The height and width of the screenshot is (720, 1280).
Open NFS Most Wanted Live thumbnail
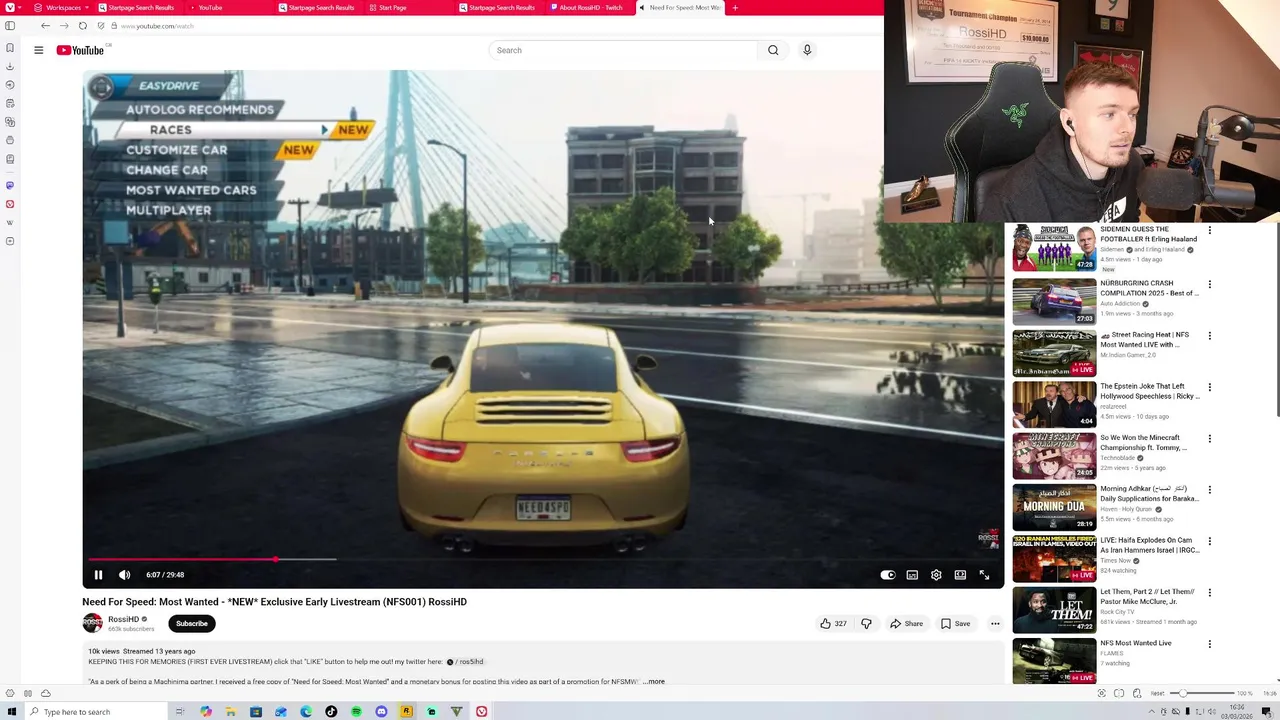(x=1054, y=660)
